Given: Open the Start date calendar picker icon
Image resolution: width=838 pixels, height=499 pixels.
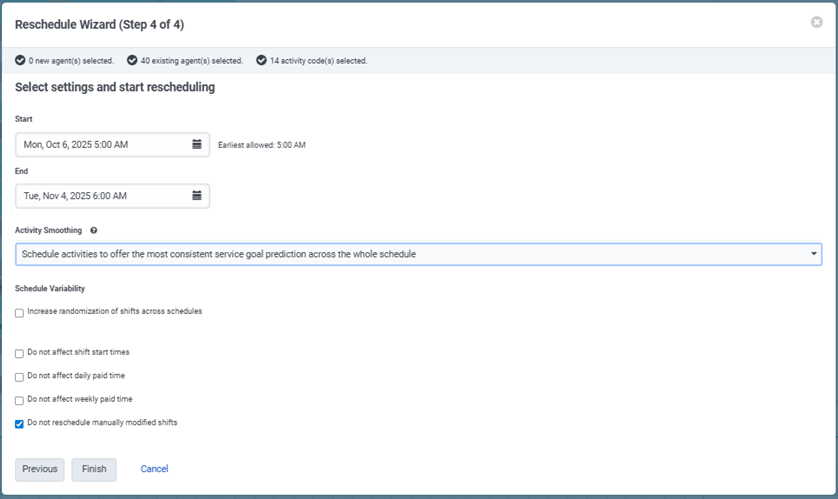Looking at the screenshot, I should pyautogui.click(x=197, y=144).
